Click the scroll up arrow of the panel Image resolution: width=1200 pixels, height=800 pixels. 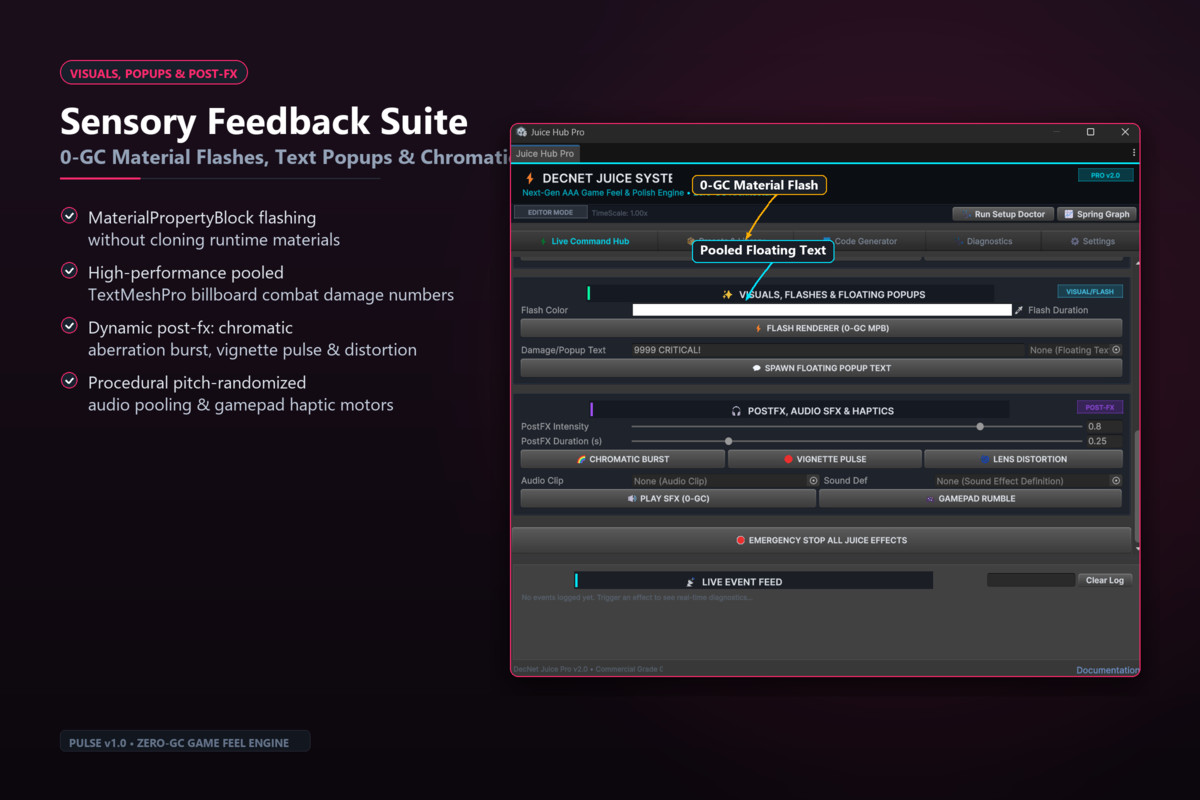point(1135,263)
